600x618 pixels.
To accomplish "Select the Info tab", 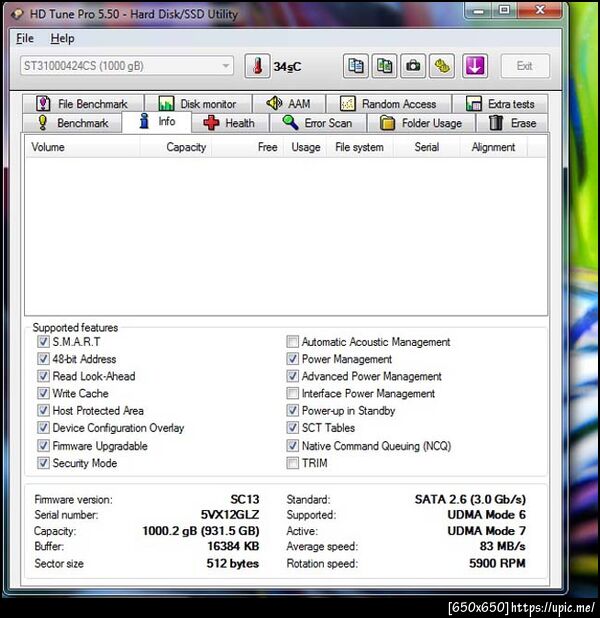I will pos(157,121).
